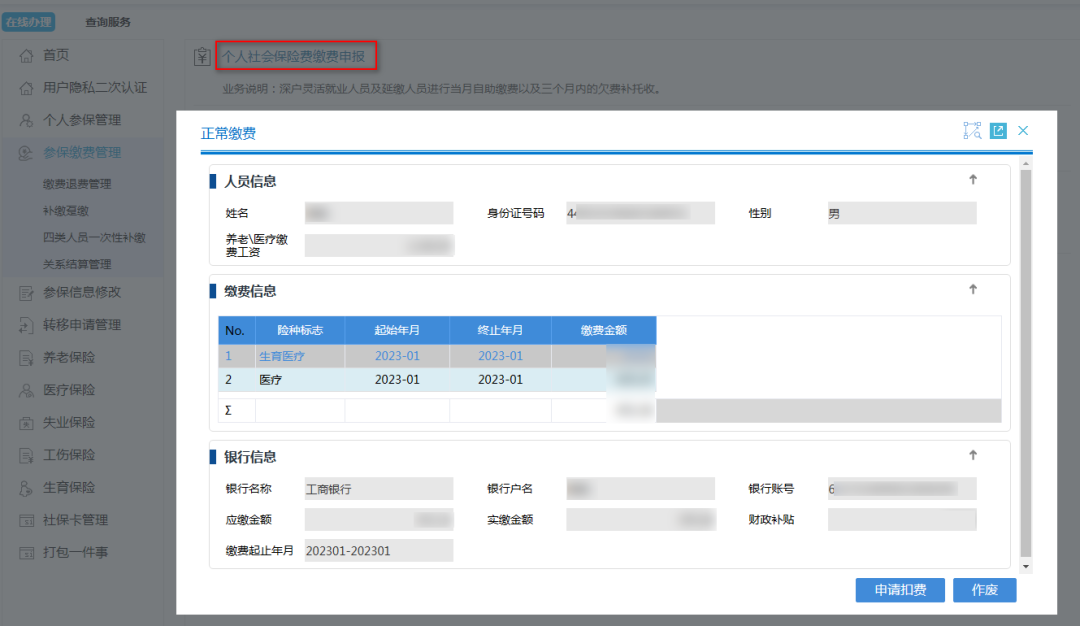
Task: Click the 银行账号 input field
Action: tap(902, 489)
